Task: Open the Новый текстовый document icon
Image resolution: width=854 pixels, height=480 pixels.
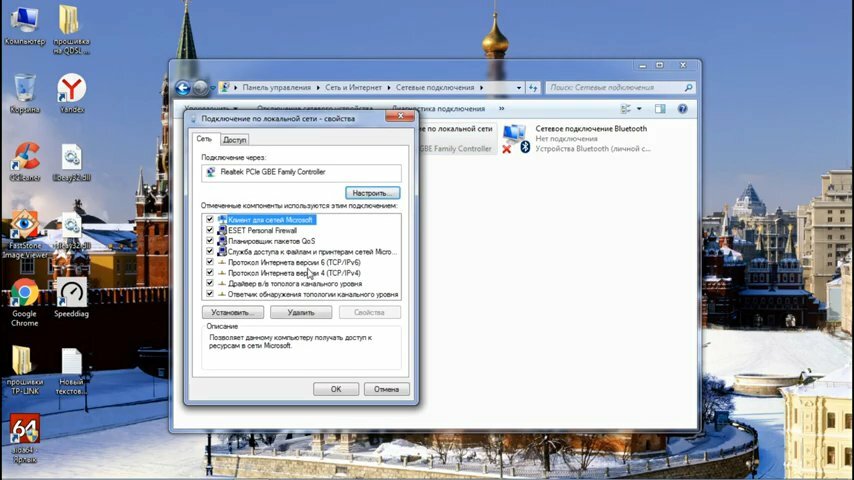Action: pyautogui.click(x=71, y=370)
